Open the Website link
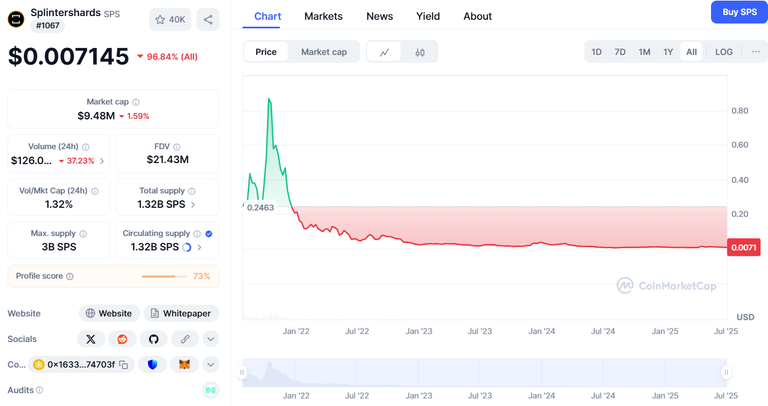Viewport: 768px width, 406px height. click(109, 313)
